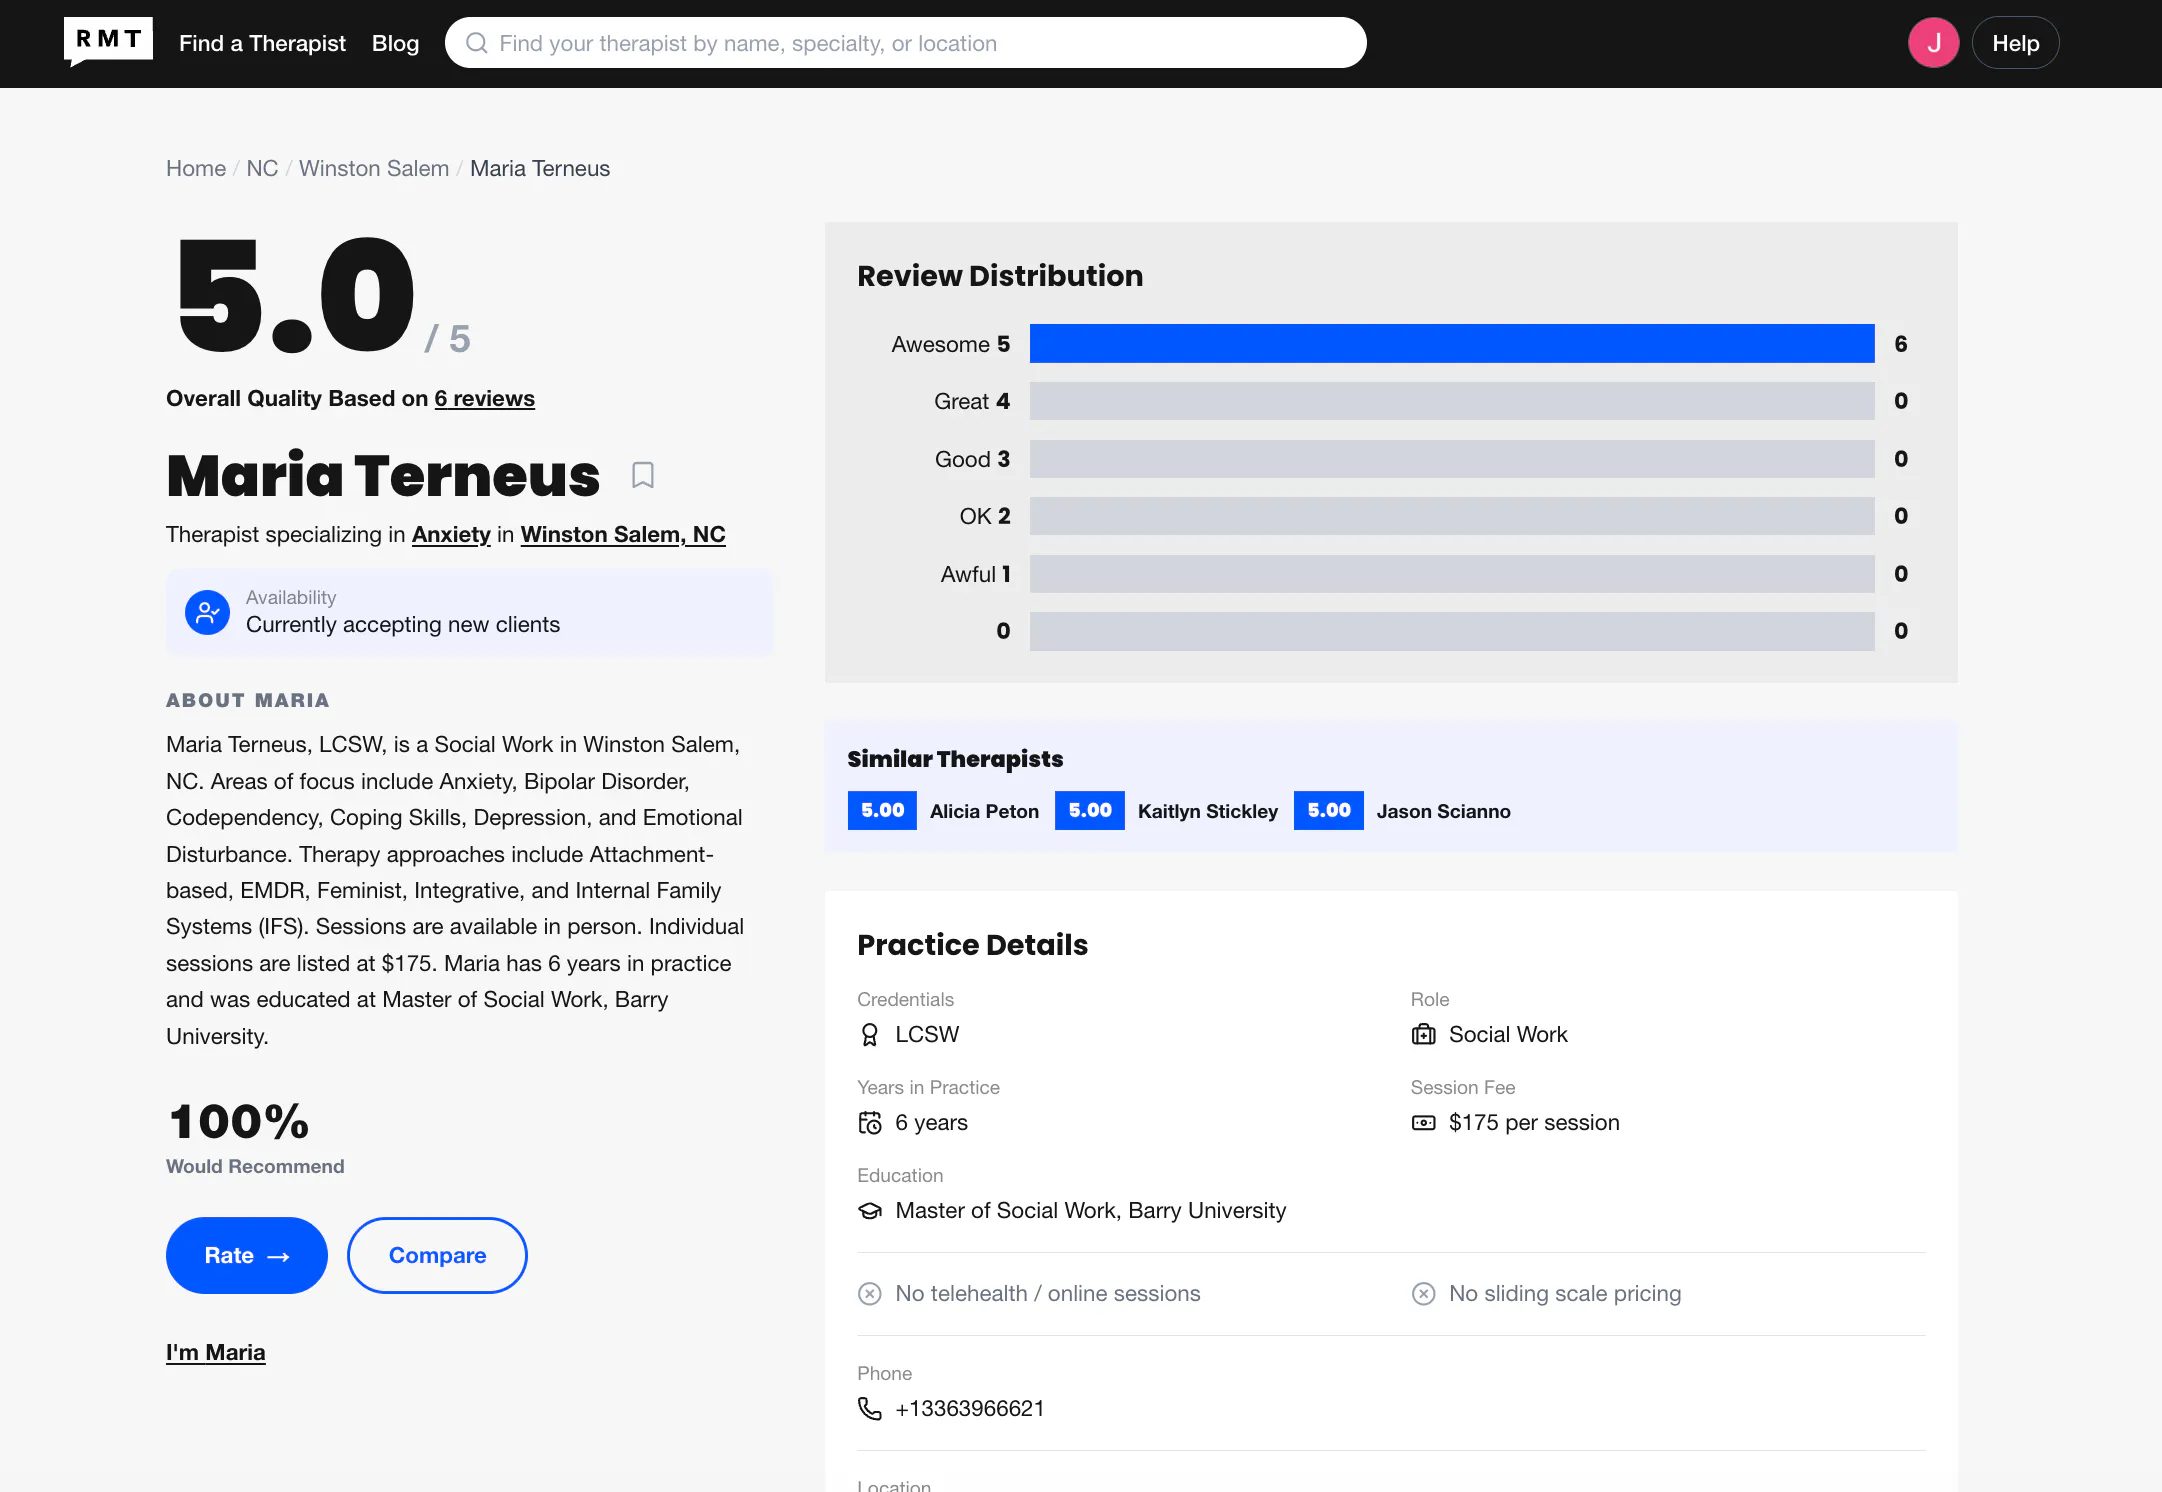Click the Years in Practice calendar icon
Image resolution: width=2162 pixels, height=1492 pixels.
[x=870, y=1122]
